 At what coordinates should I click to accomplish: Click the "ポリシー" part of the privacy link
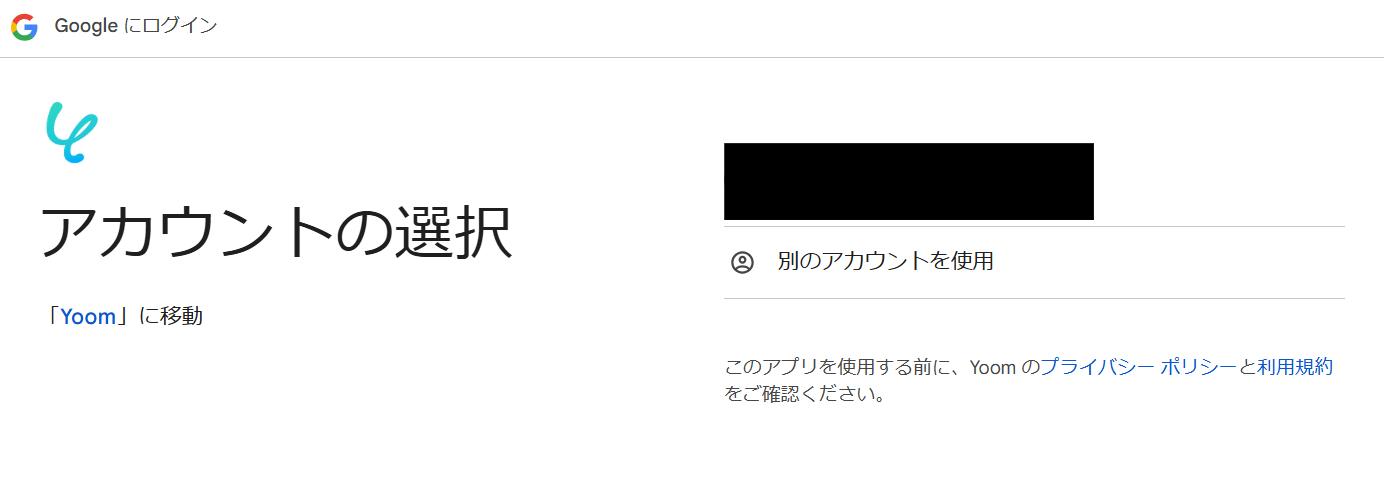coord(1198,367)
